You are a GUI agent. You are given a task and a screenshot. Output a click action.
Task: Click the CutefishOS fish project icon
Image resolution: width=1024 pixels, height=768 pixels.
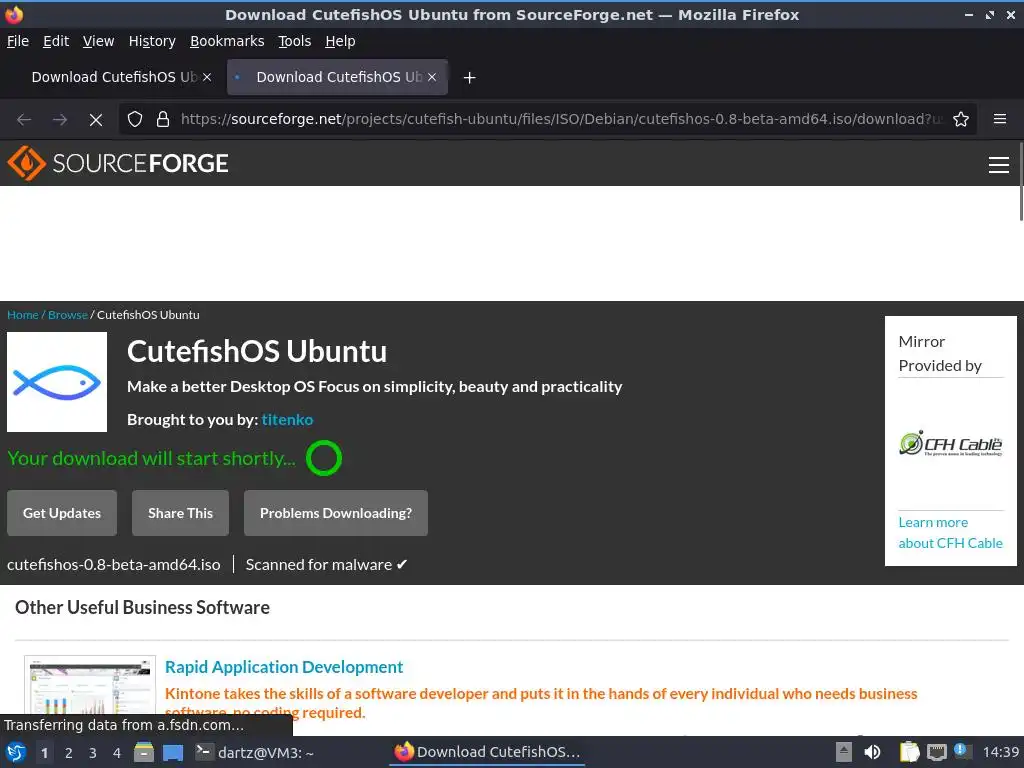[57, 382]
